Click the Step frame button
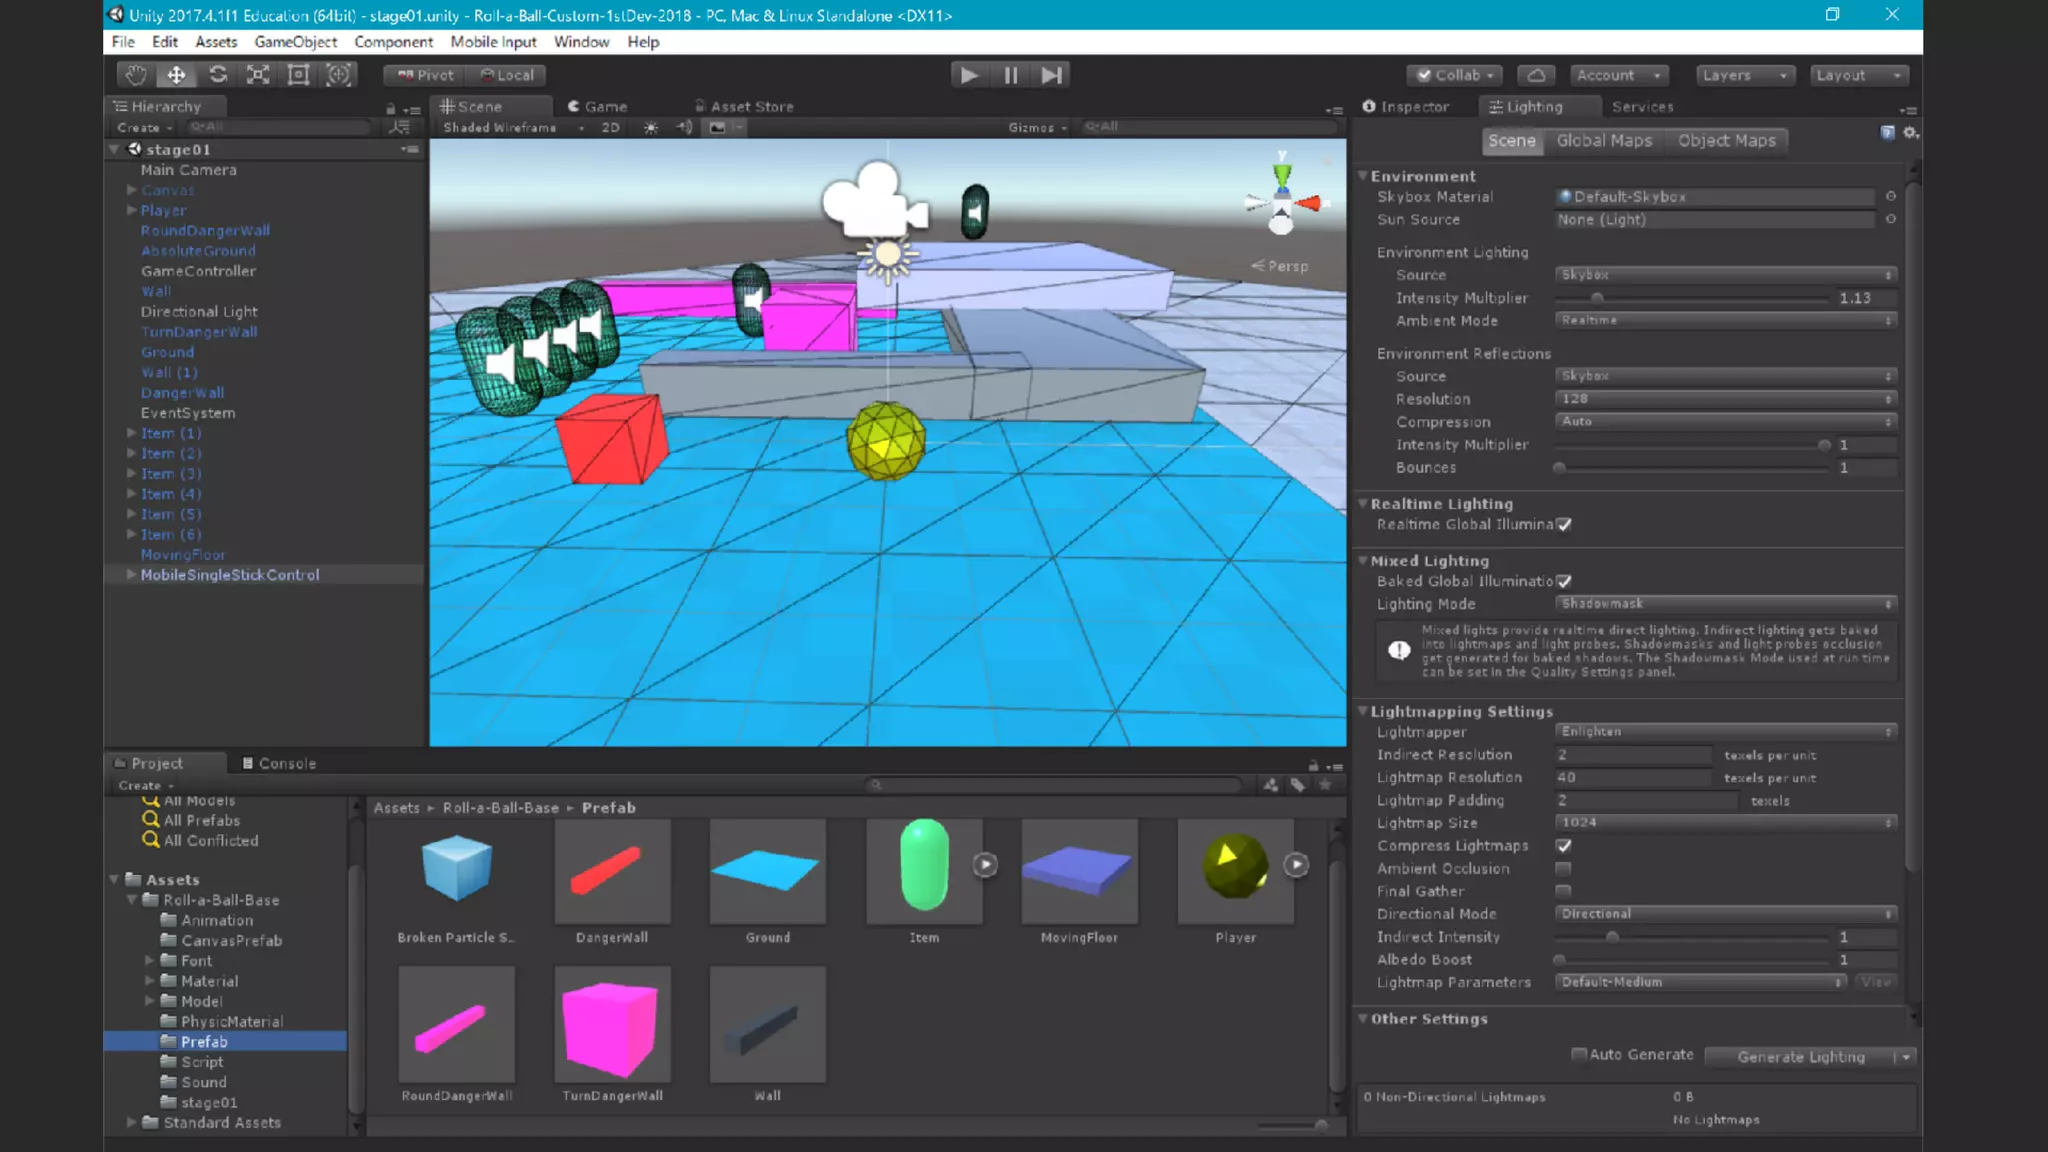 pos(1051,75)
